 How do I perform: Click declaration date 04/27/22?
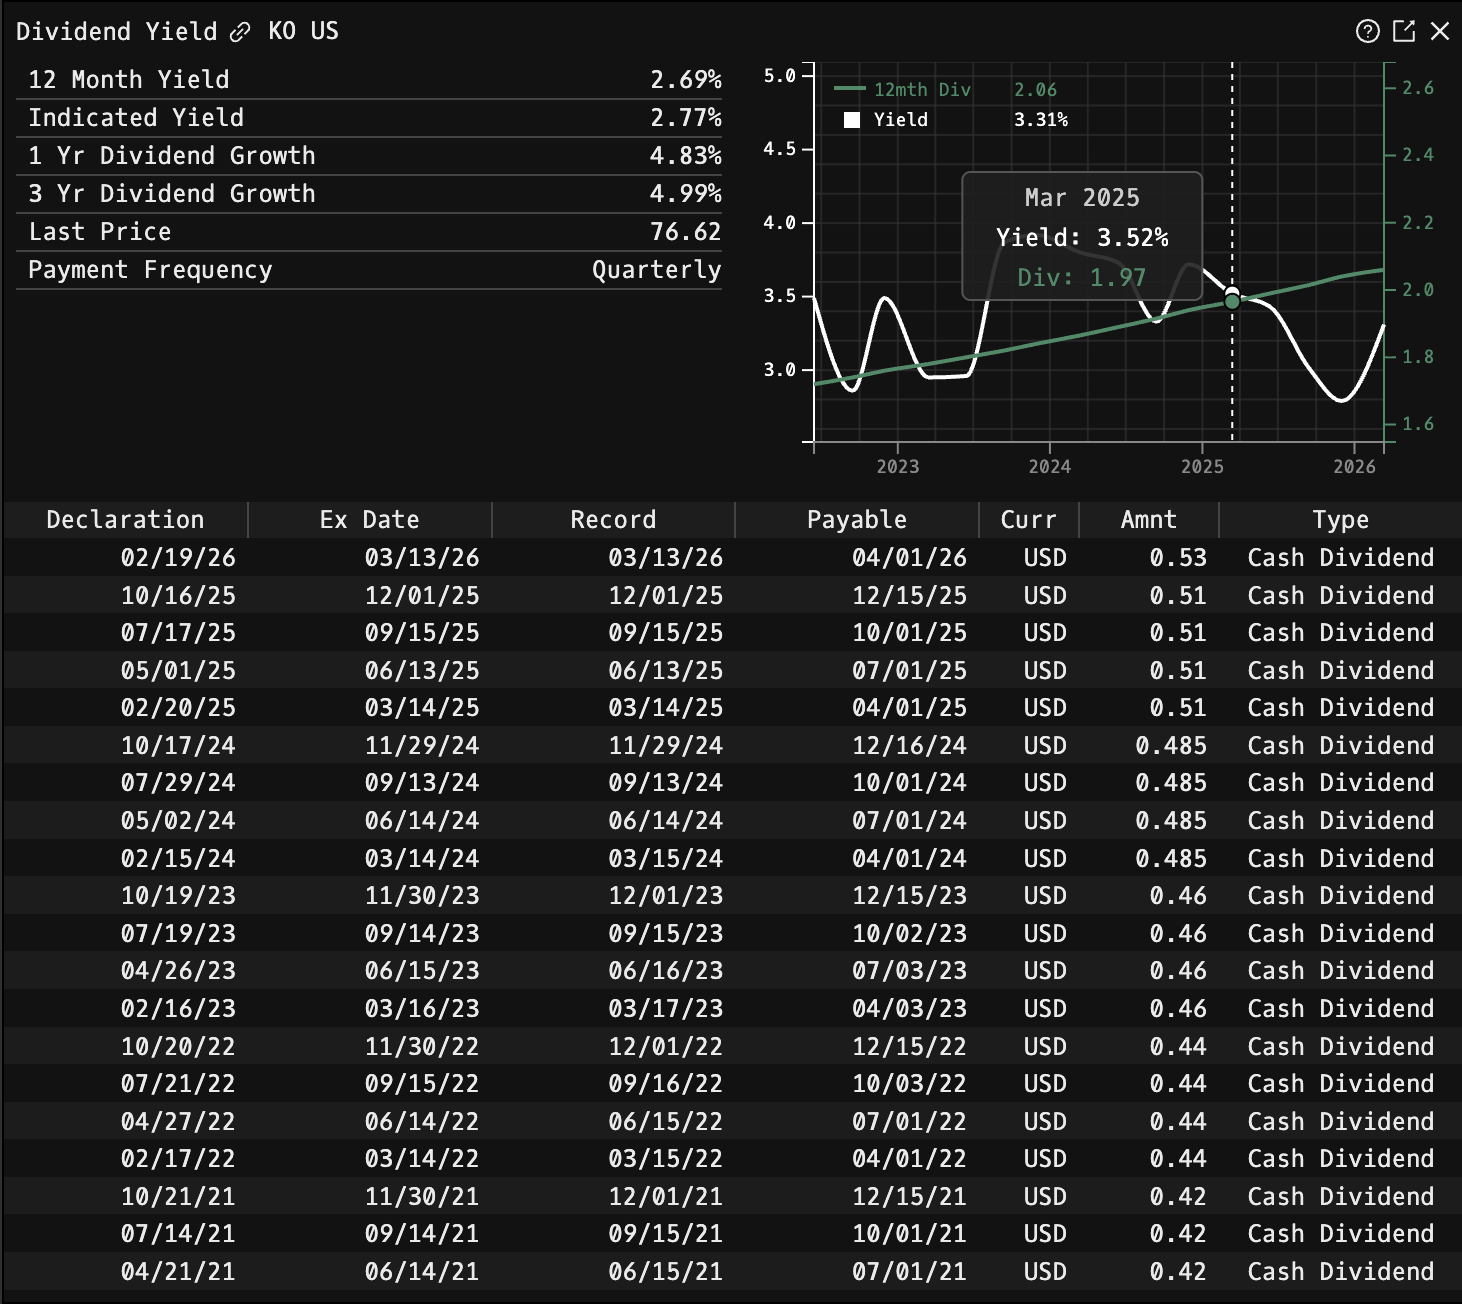[x=179, y=1122]
